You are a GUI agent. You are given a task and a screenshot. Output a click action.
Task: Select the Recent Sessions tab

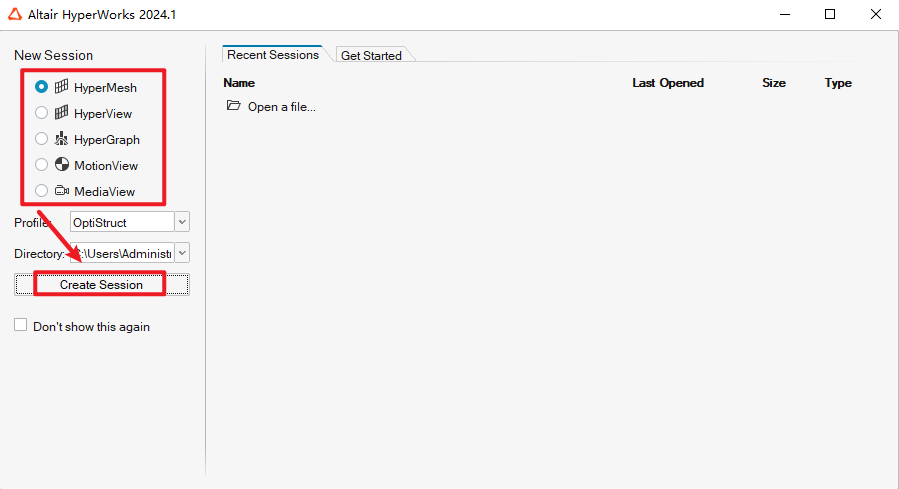point(272,55)
